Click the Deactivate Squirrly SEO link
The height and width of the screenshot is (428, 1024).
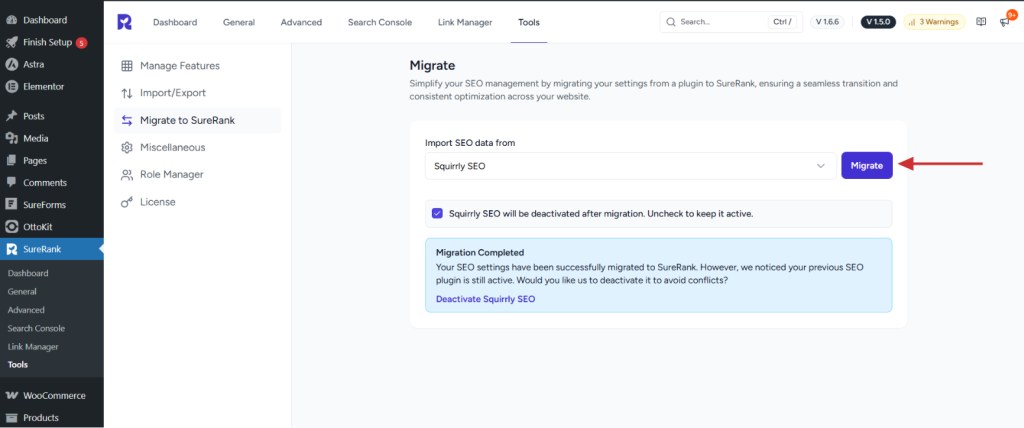[485, 299]
